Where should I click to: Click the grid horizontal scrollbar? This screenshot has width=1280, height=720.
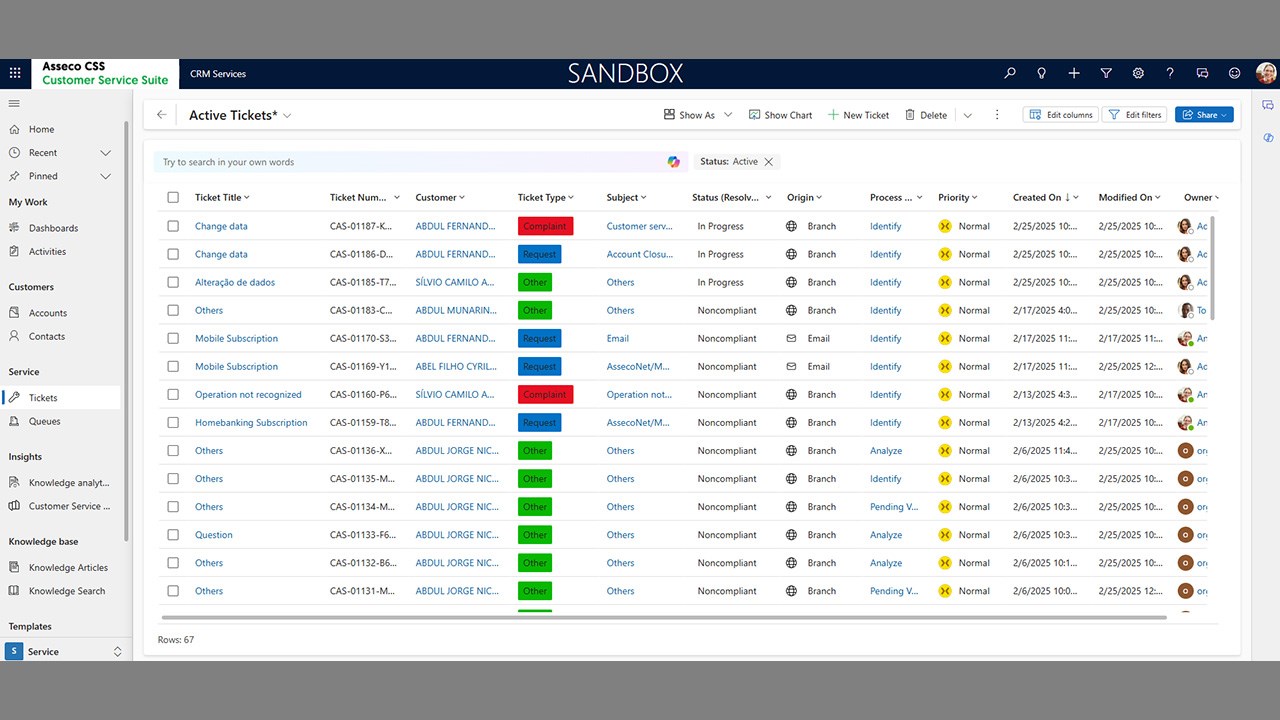tap(664, 618)
